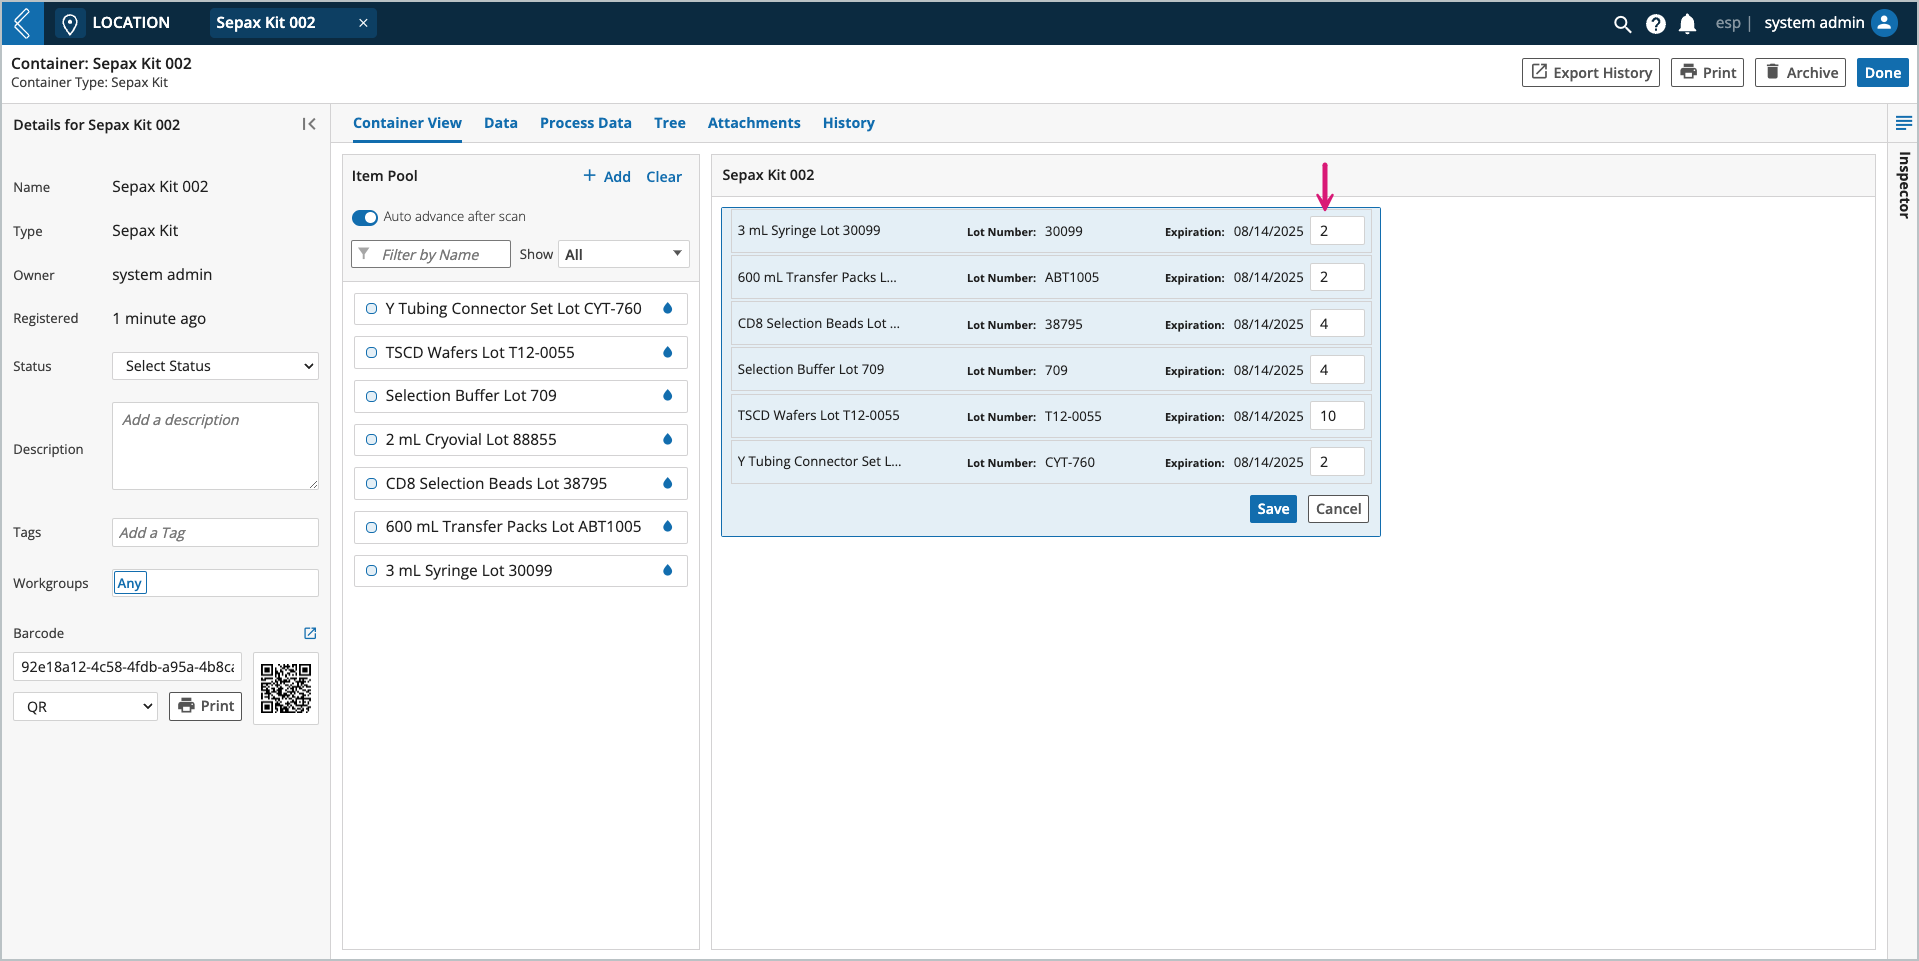Click drop icon on TSCD Wafers Lot T12-0055

click(x=667, y=352)
